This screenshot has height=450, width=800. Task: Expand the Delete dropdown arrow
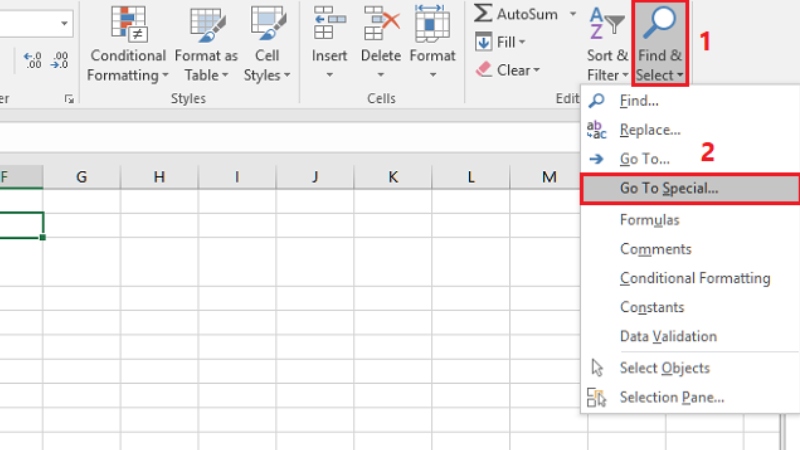[x=381, y=75]
